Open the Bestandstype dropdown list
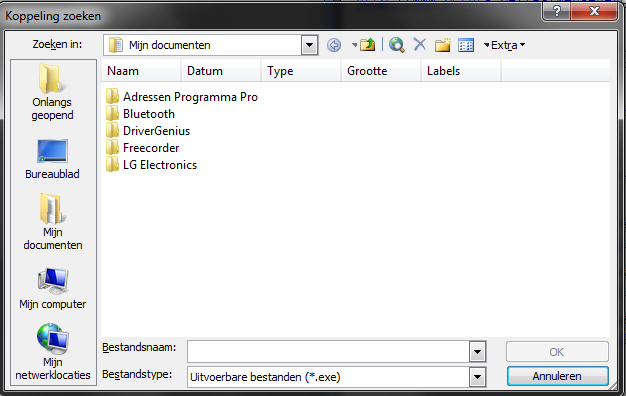This screenshot has width=626, height=396. coord(477,377)
